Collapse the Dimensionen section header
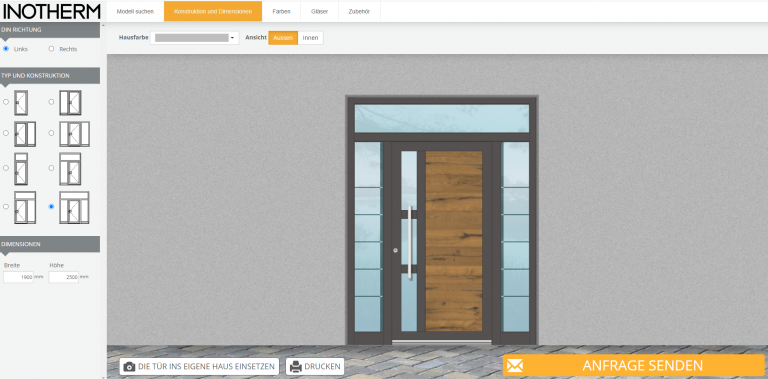Viewport: 768px width, 379px height. (x=50, y=244)
